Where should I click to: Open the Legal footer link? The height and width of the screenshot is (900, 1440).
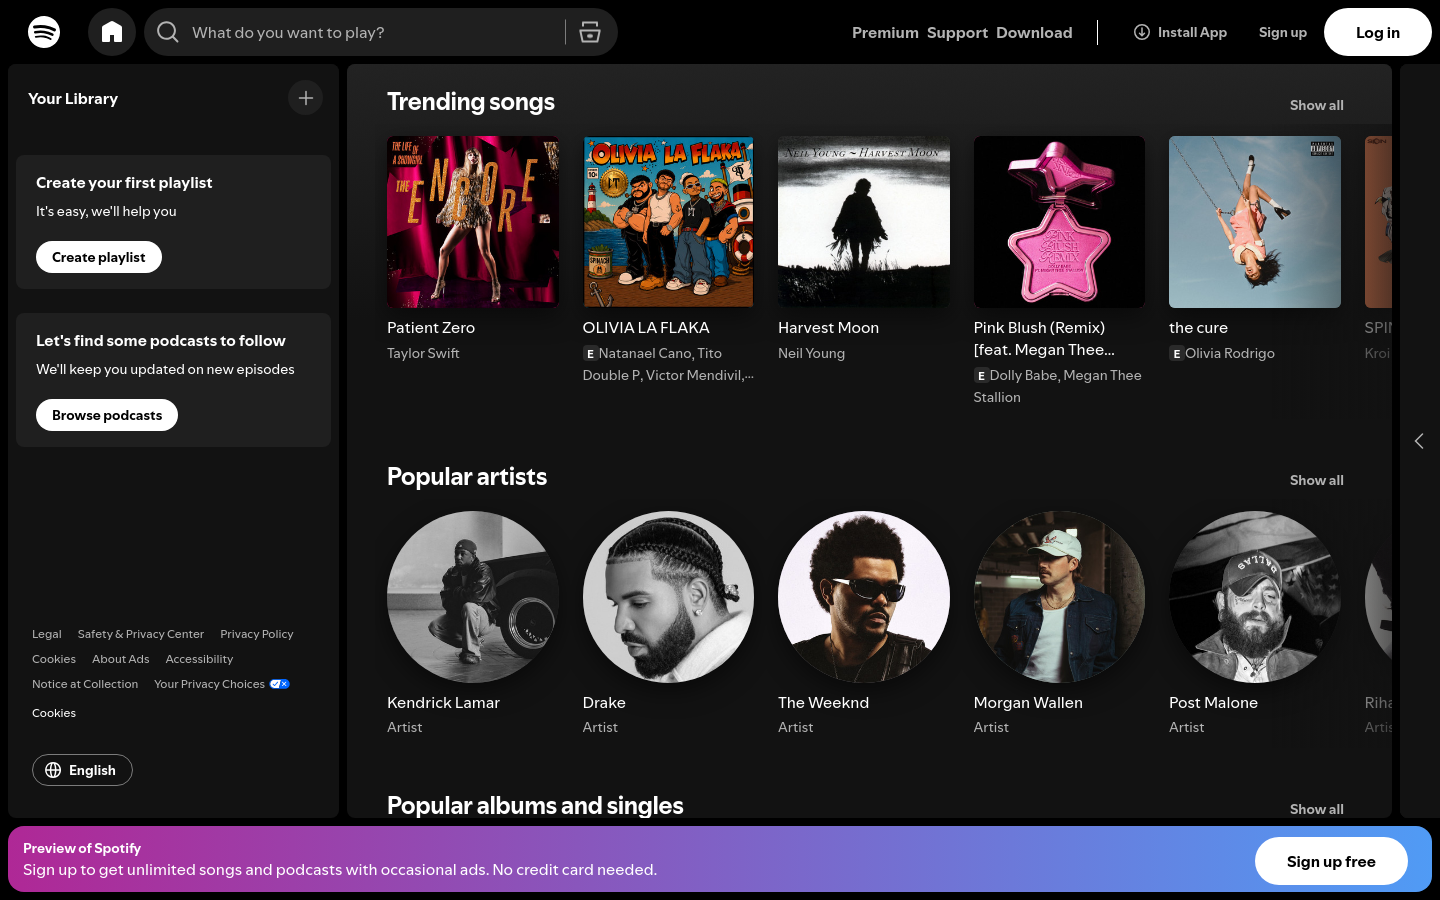[x=47, y=634]
